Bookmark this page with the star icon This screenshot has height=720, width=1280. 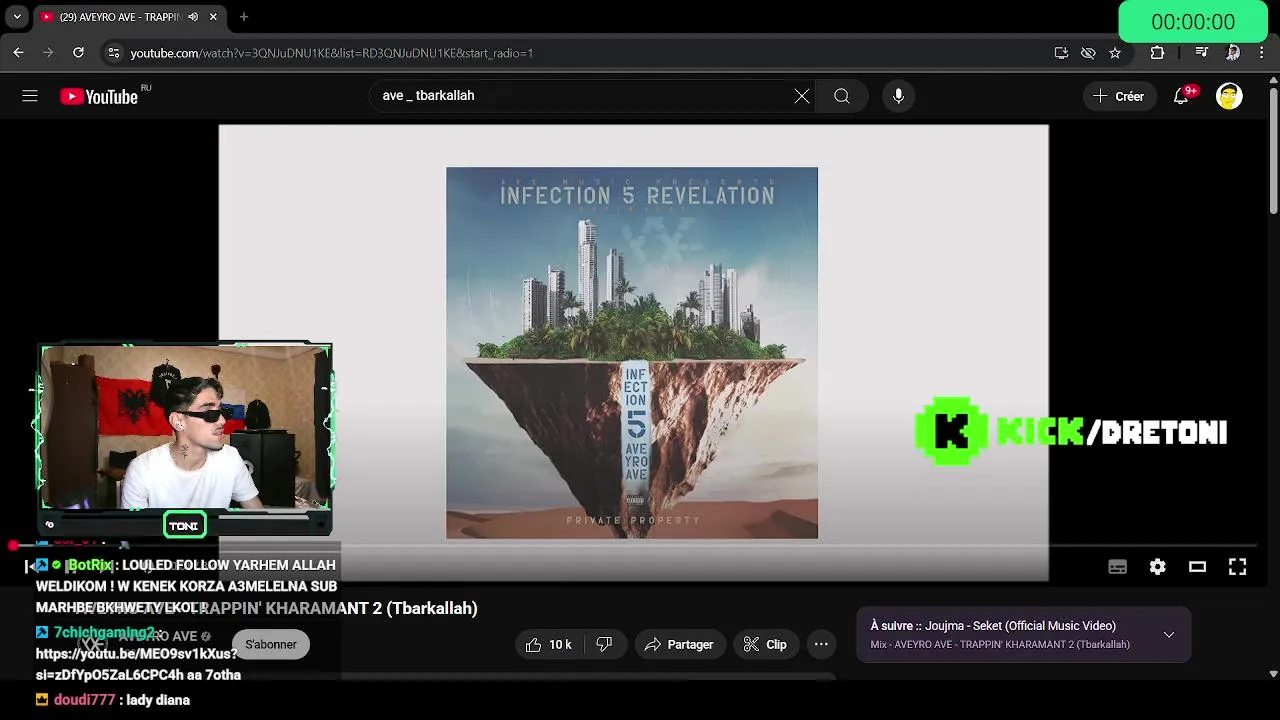1115,53
